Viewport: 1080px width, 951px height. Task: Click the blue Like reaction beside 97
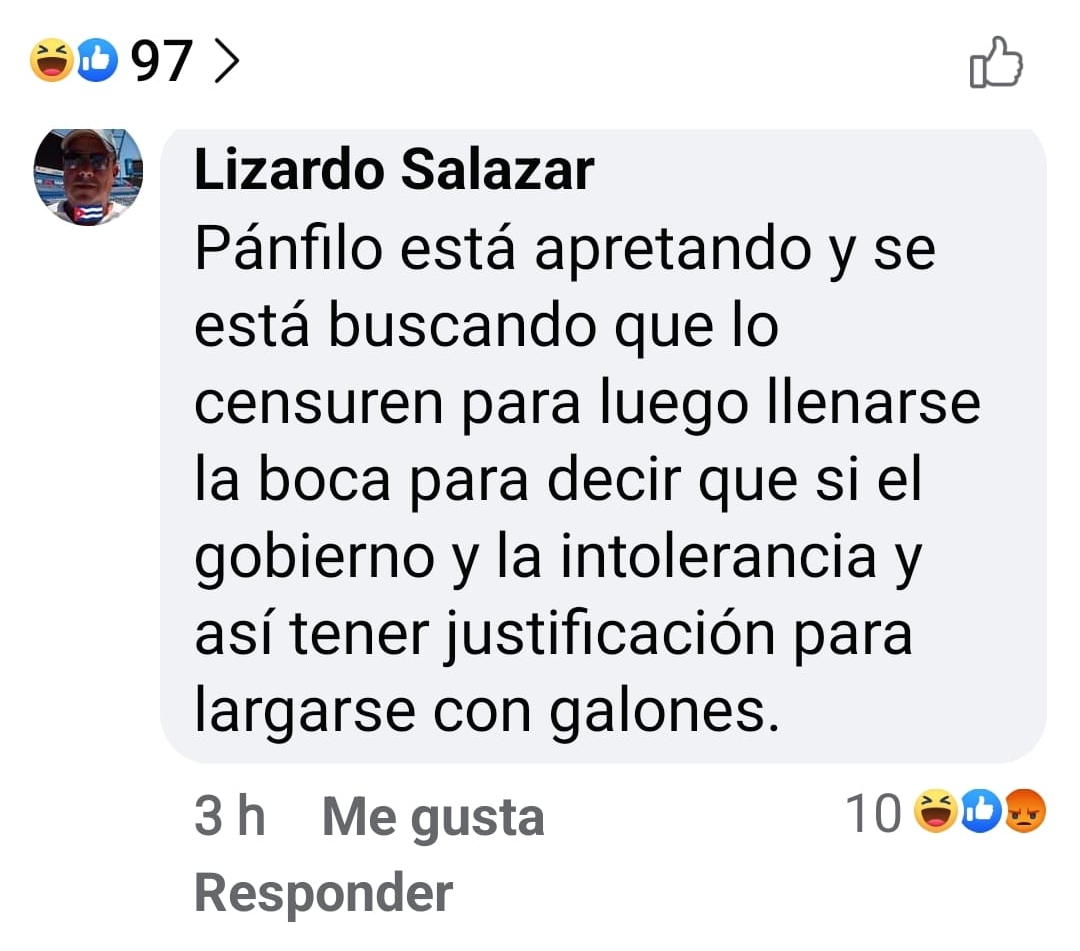coord(96,61)
